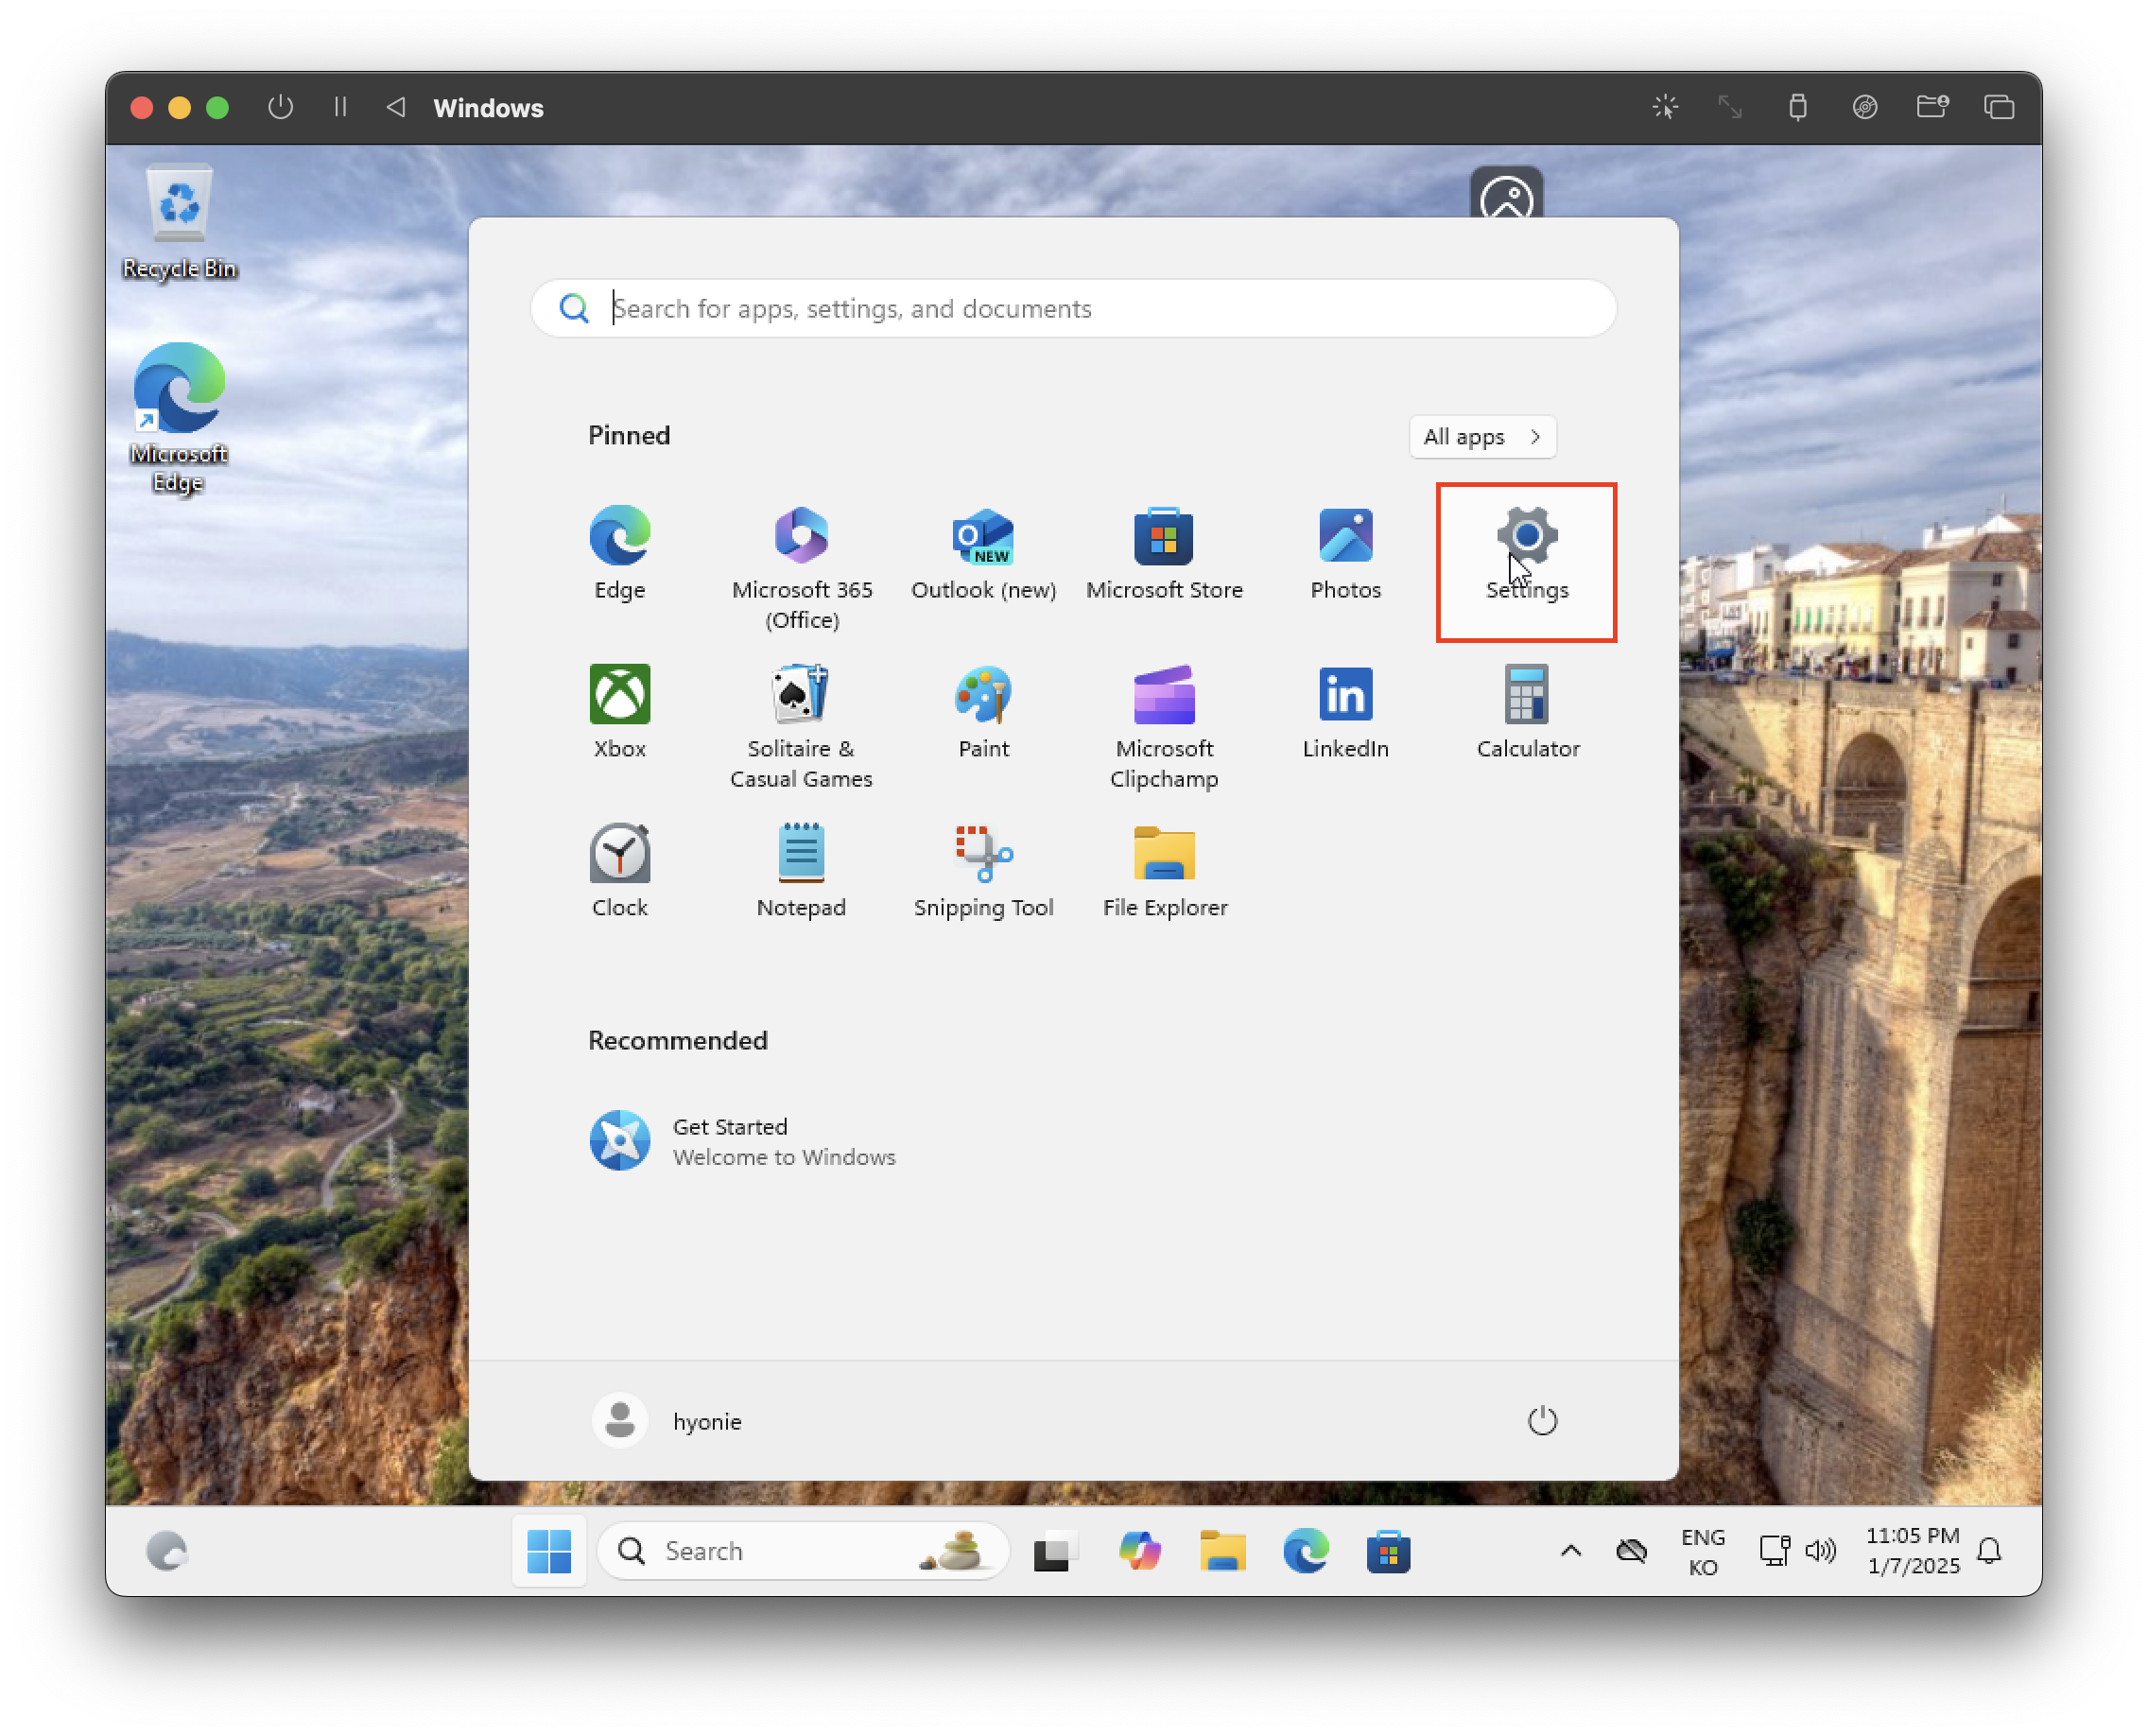Click the Windows Start button
2148x1736 pixels.
coord(549,1551)
